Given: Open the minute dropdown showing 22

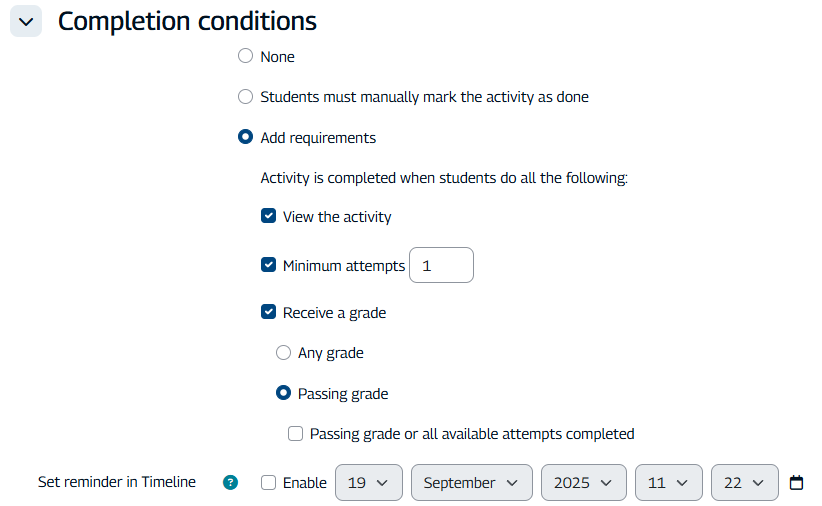Looking at the screenshot, I should (744, 483).
